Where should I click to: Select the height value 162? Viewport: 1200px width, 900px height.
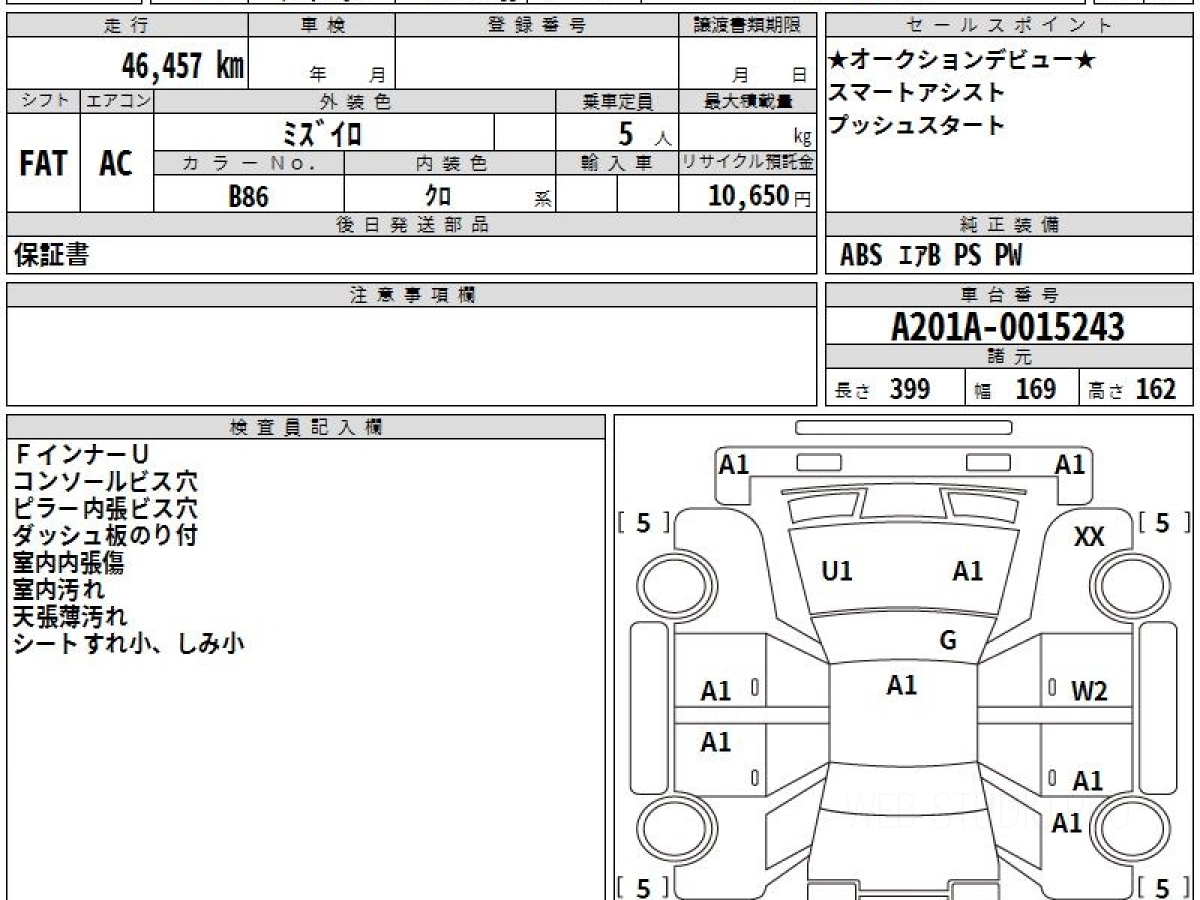coord(1157,389)
